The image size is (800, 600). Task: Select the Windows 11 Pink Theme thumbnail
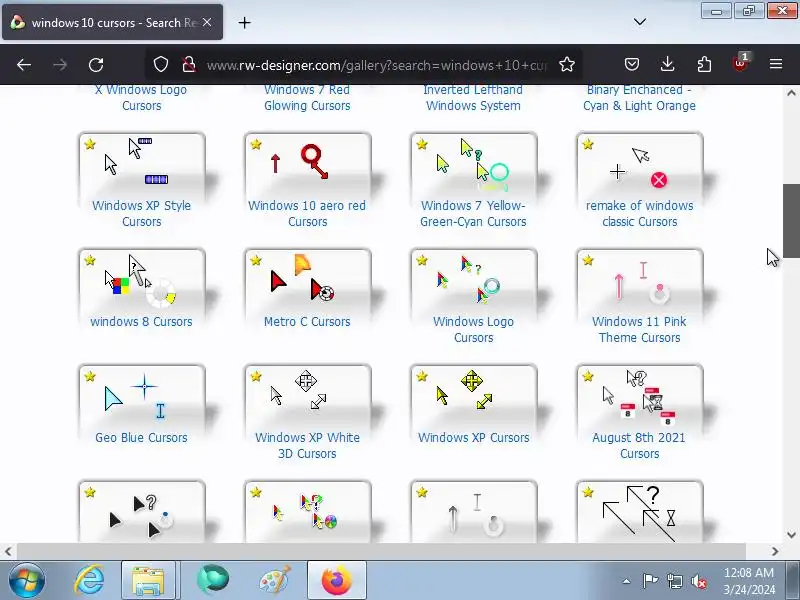pyautogui.click(x=640, y=281)
